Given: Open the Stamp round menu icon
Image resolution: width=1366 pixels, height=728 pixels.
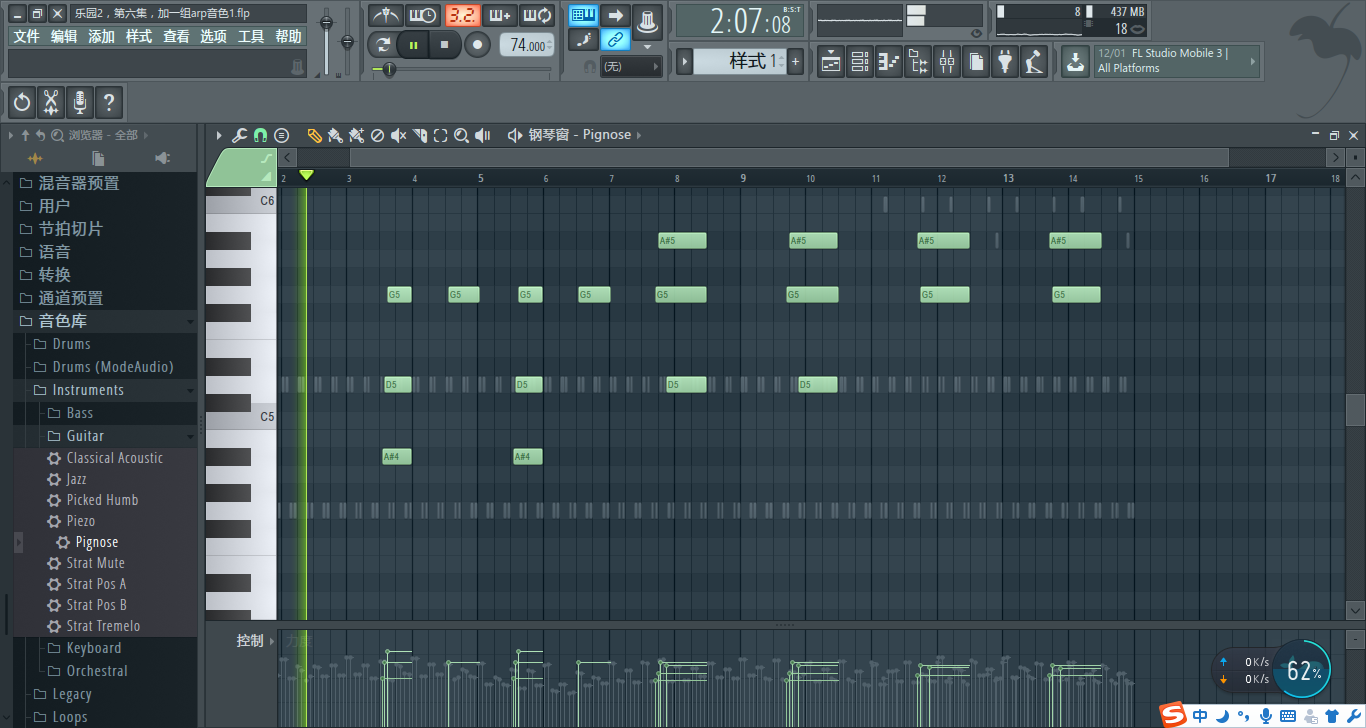Looking at the screenshot, I should [282, 135].
